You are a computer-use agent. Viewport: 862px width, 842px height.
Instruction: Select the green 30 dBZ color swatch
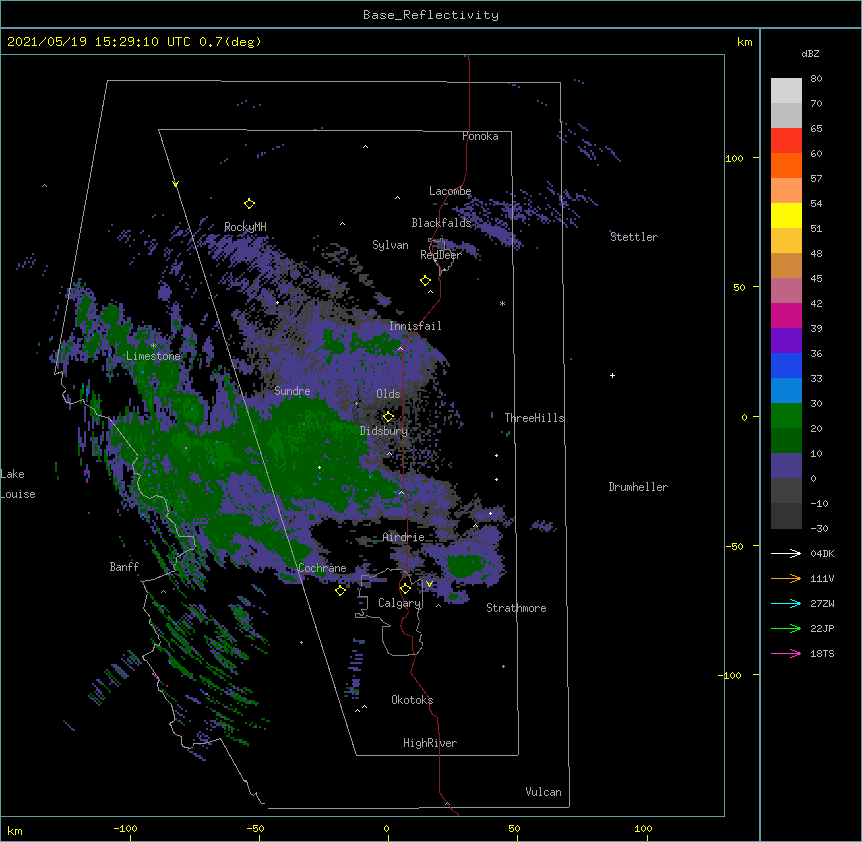pos(786,416)
